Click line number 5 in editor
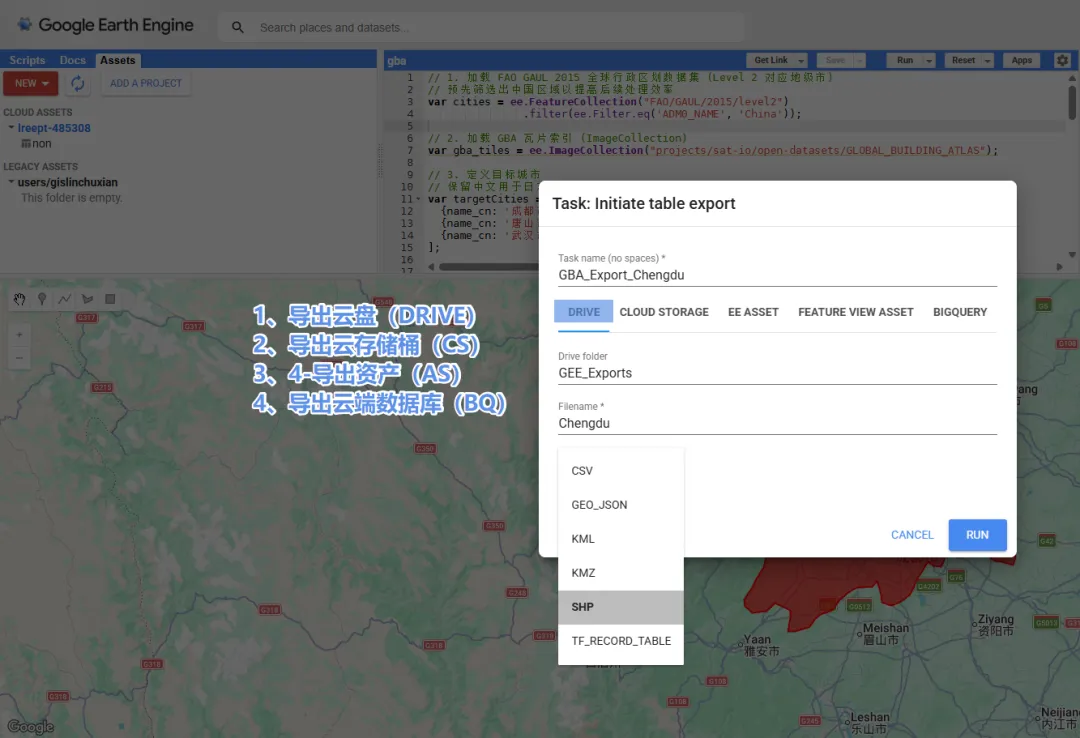1080x738 pixels. [410, 126]
